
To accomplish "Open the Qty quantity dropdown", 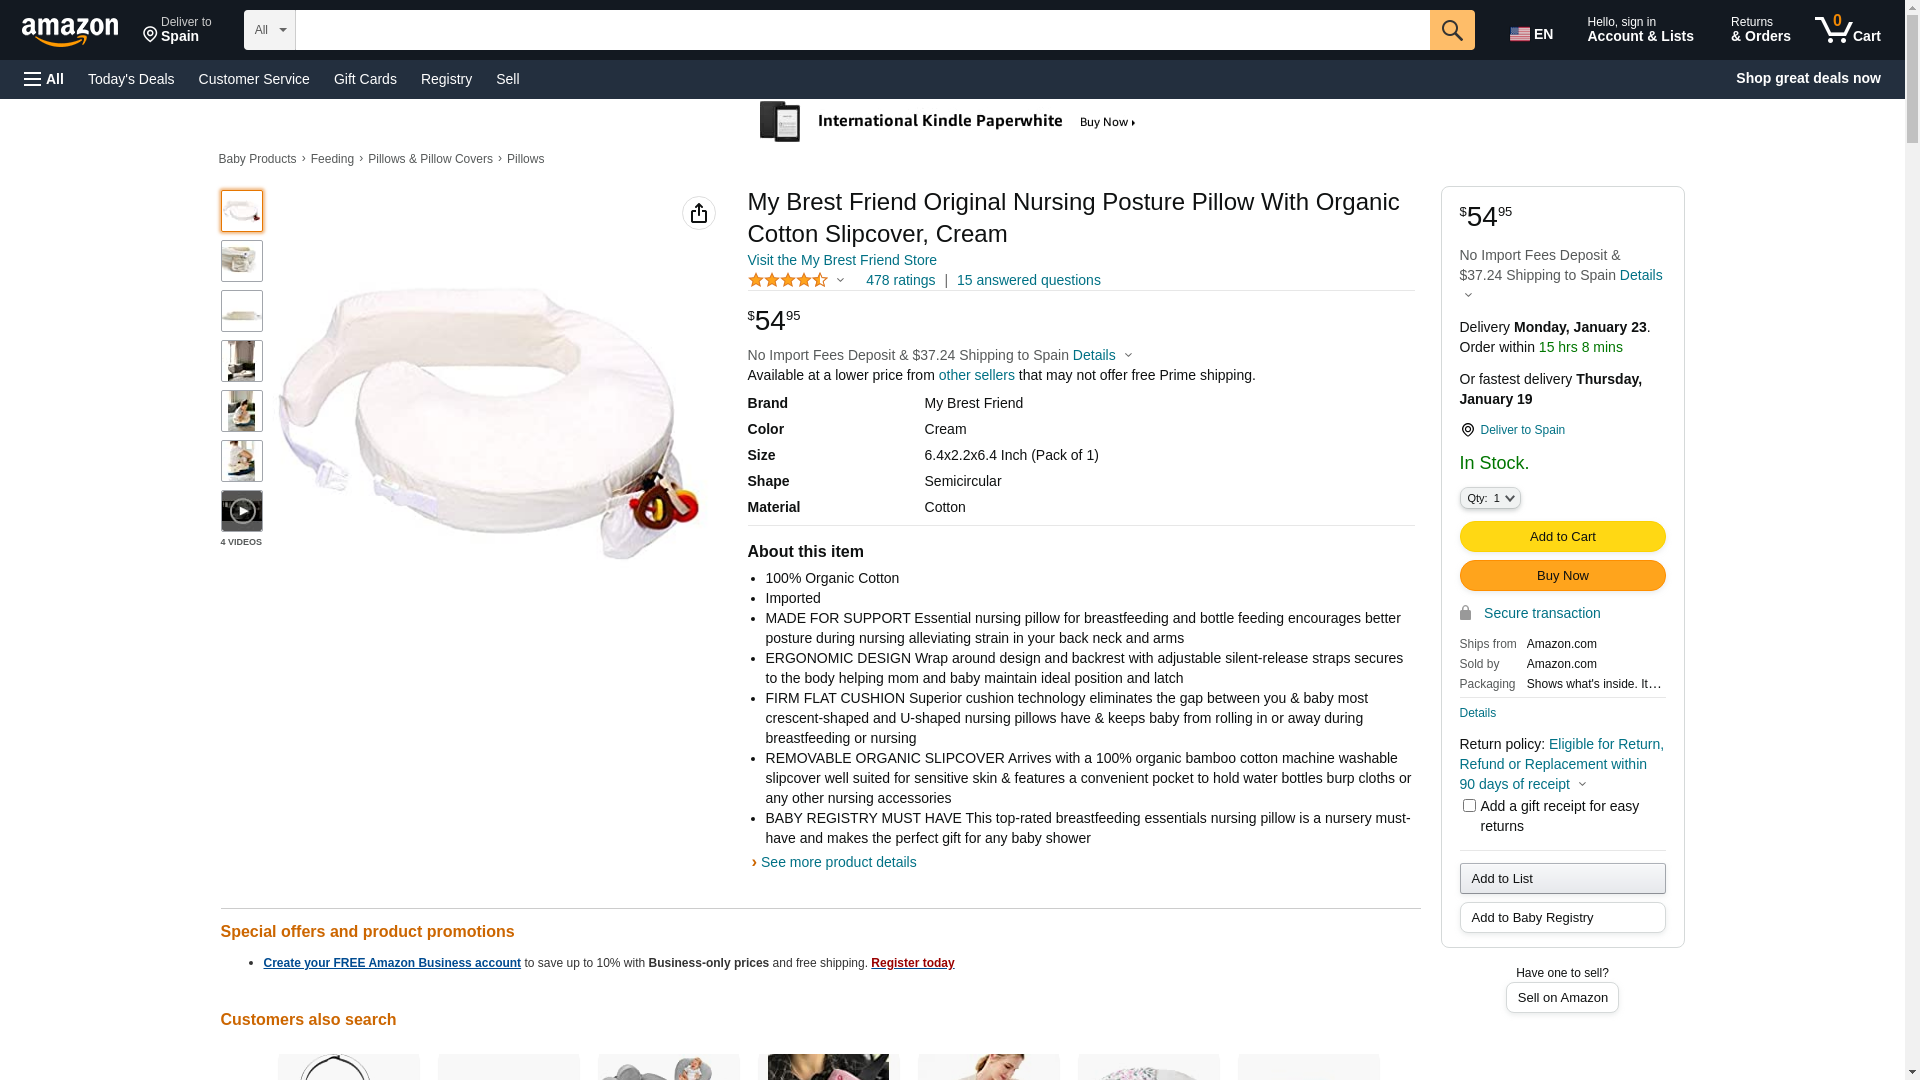I will point(1490,498).
